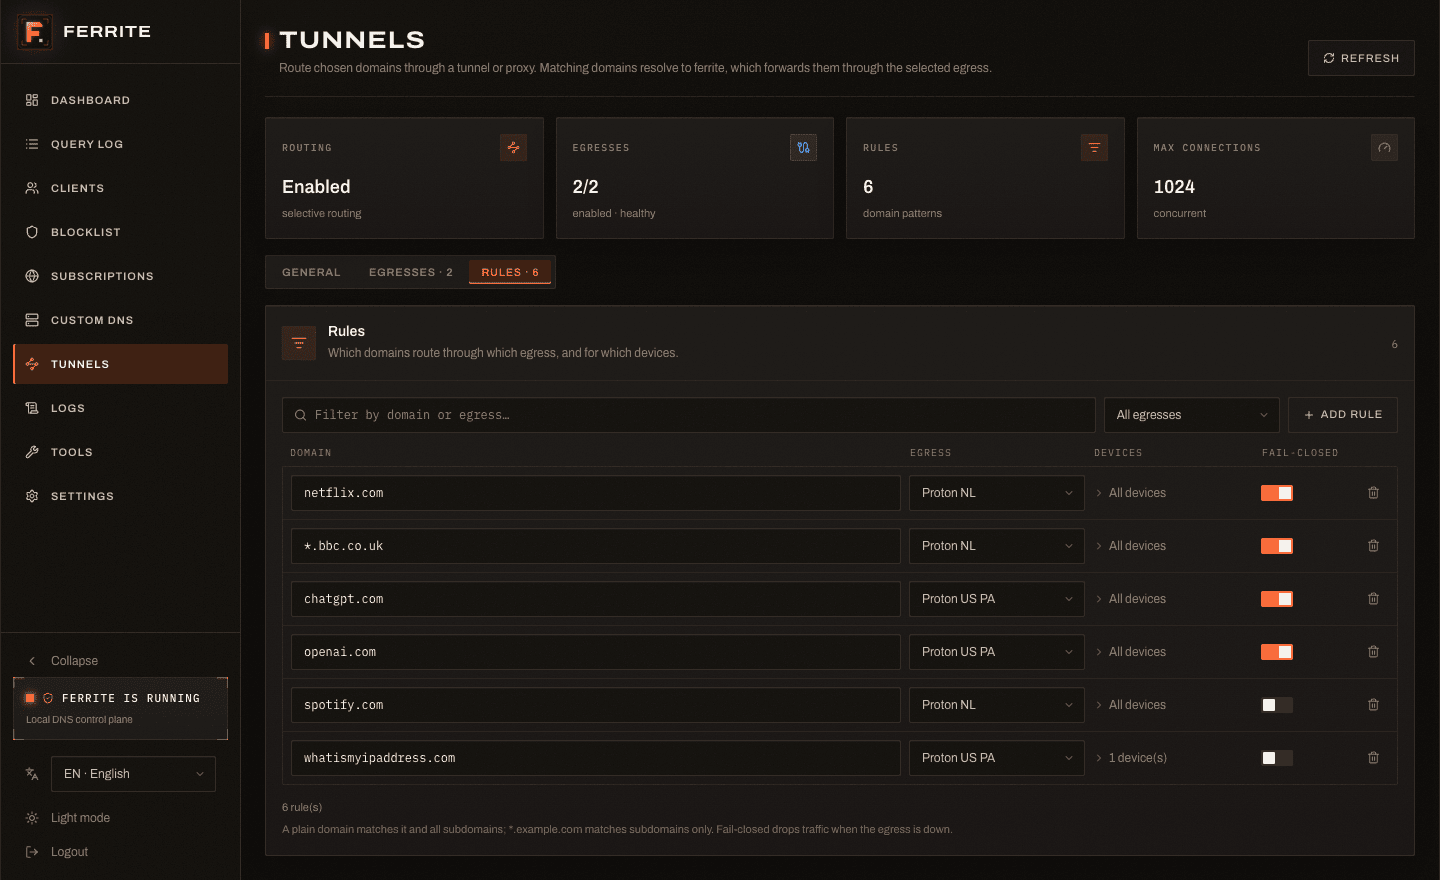This screenshot has height=880, width=1440.
Task: Open the Query Log page
Action: pyautogui.click(x=120, y=144)
